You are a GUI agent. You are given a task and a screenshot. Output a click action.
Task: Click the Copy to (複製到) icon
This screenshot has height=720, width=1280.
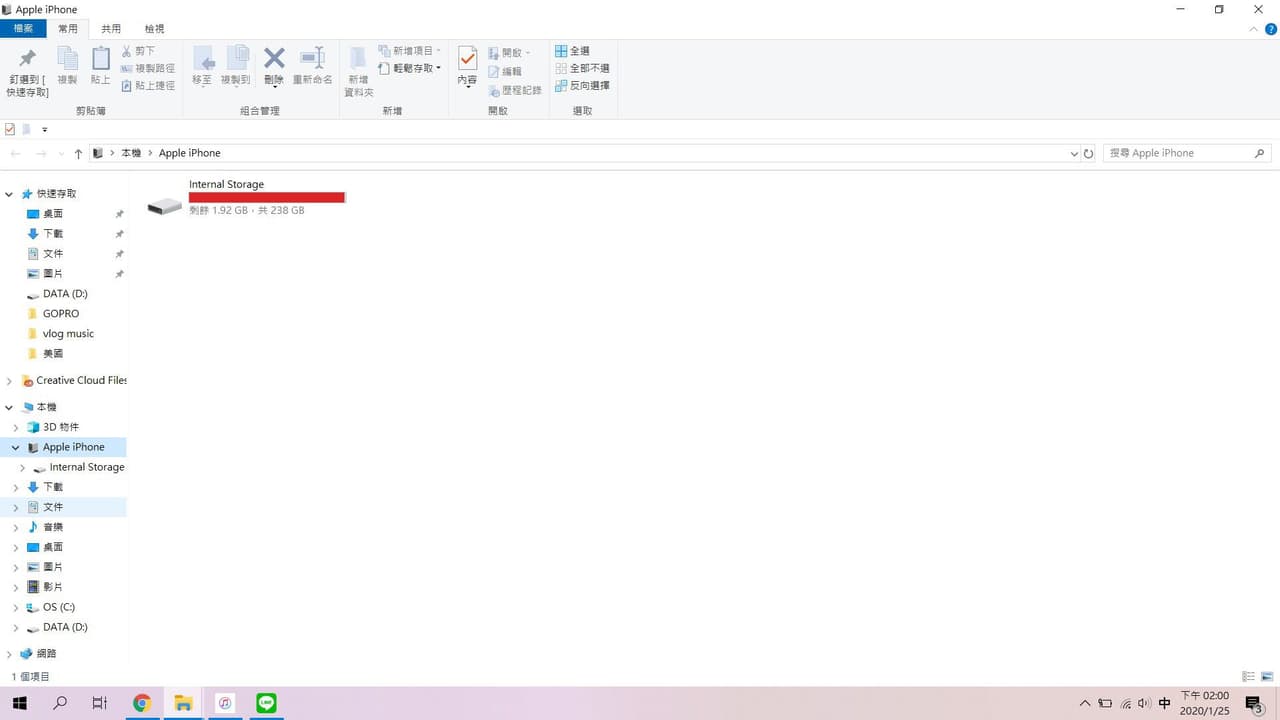(236, 66)
